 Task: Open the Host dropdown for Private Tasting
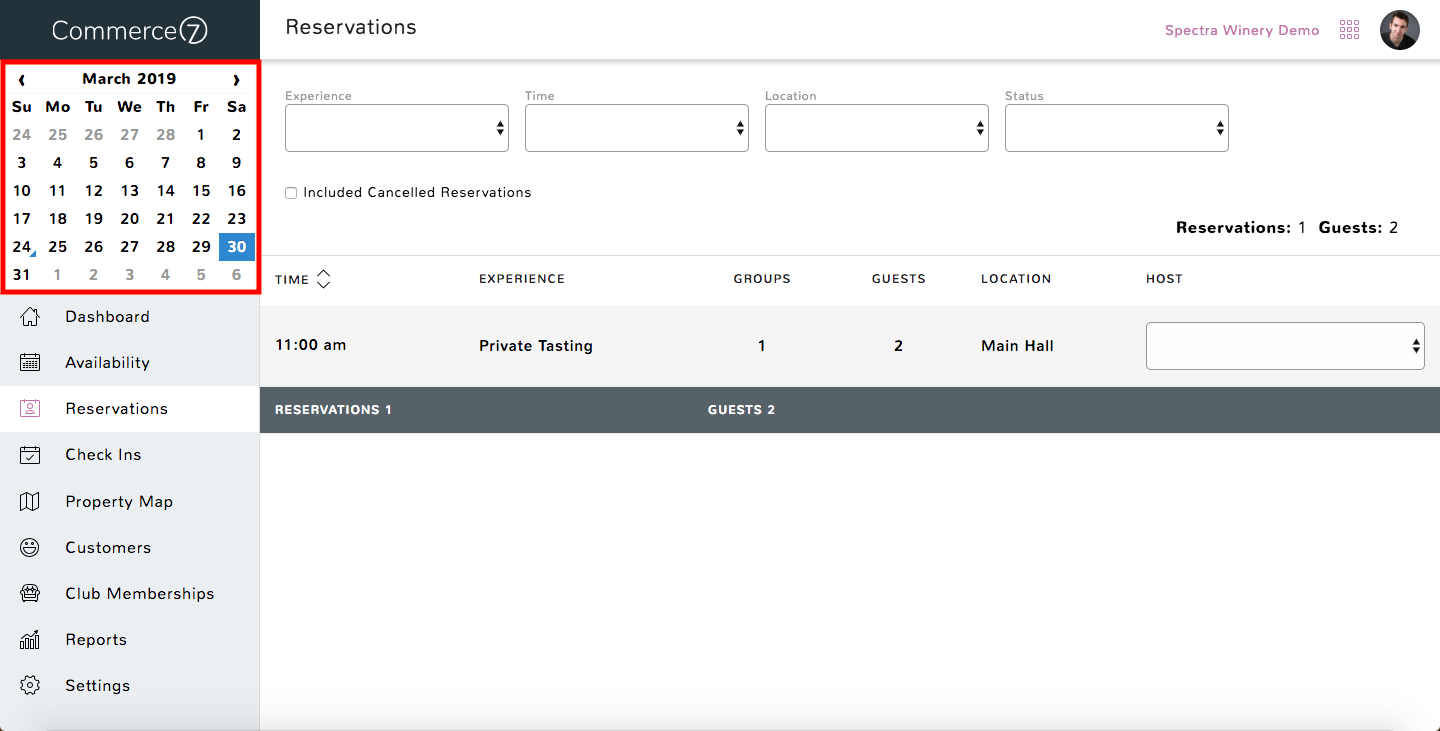pyautogui.click(x=1285, y=346)
